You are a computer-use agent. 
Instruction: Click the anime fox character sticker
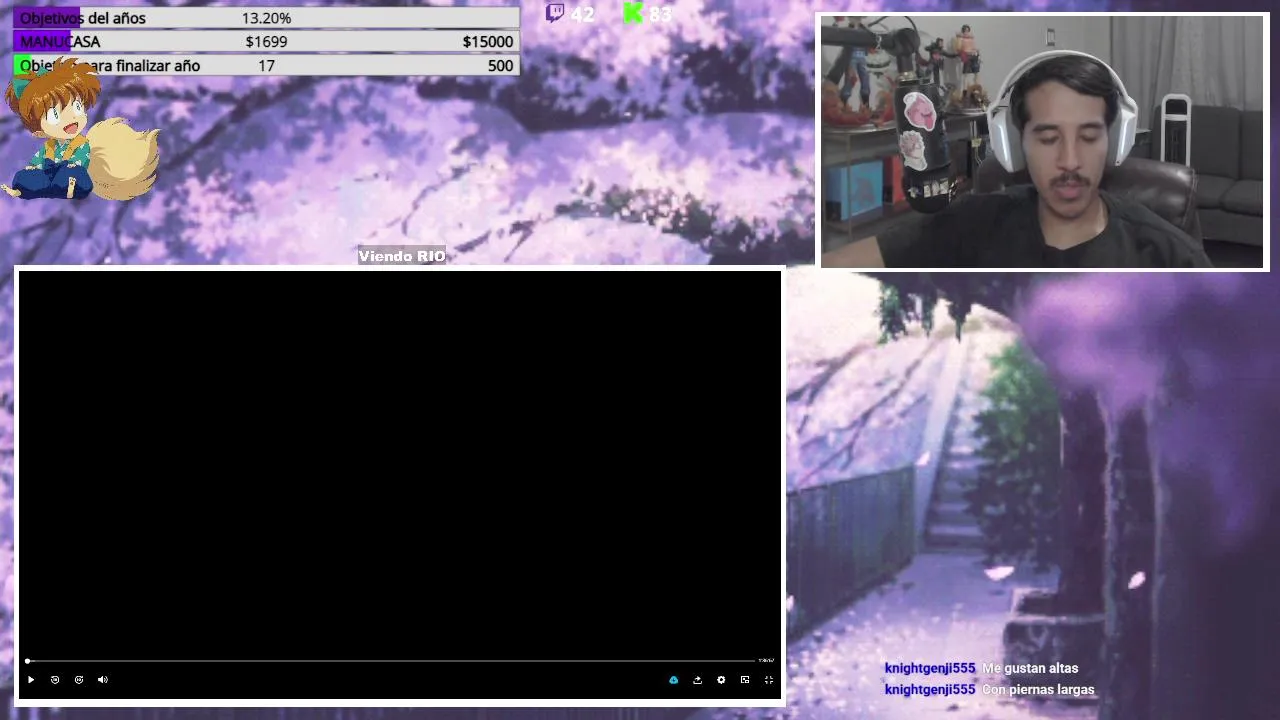80,130
